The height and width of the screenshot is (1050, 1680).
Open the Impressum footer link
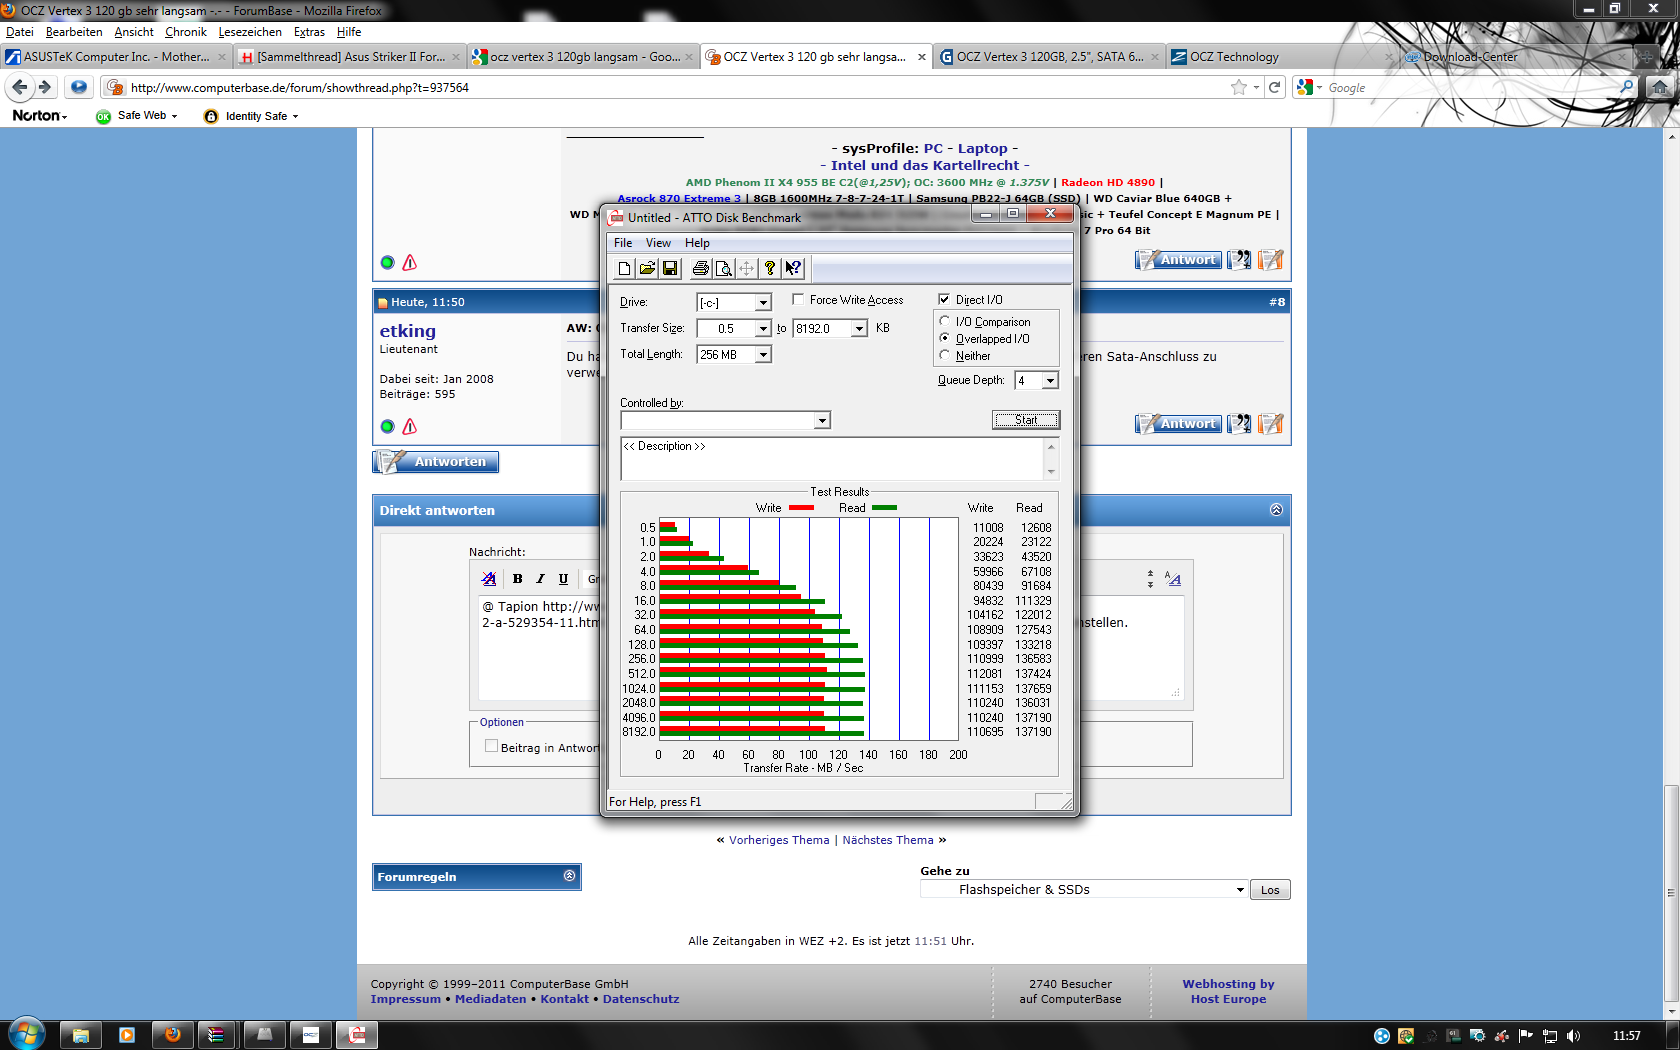pos(406,999)
